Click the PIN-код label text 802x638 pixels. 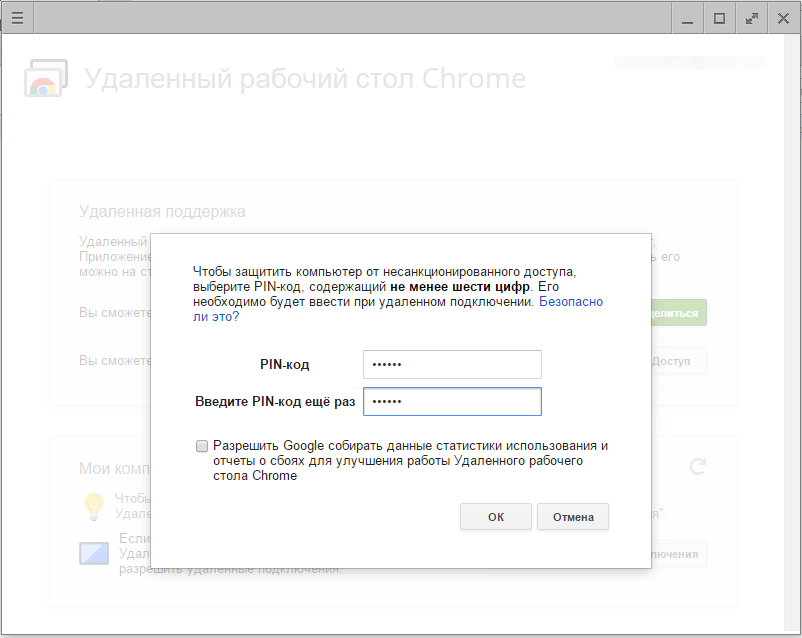pyautogui.click(x=284, y=365)
